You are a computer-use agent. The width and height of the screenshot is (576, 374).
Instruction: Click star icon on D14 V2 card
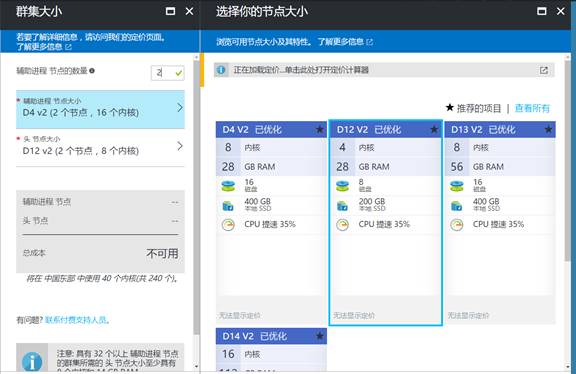click(x=320, y=336)
